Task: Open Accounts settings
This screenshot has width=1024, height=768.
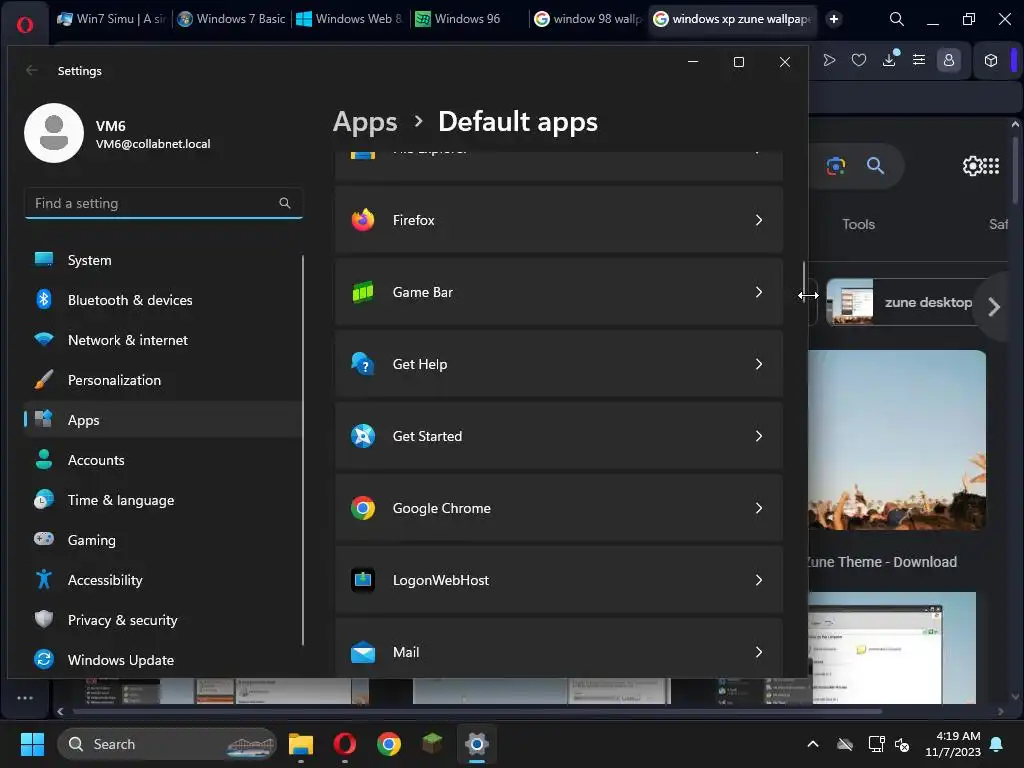Action: (x=163, y=460)
